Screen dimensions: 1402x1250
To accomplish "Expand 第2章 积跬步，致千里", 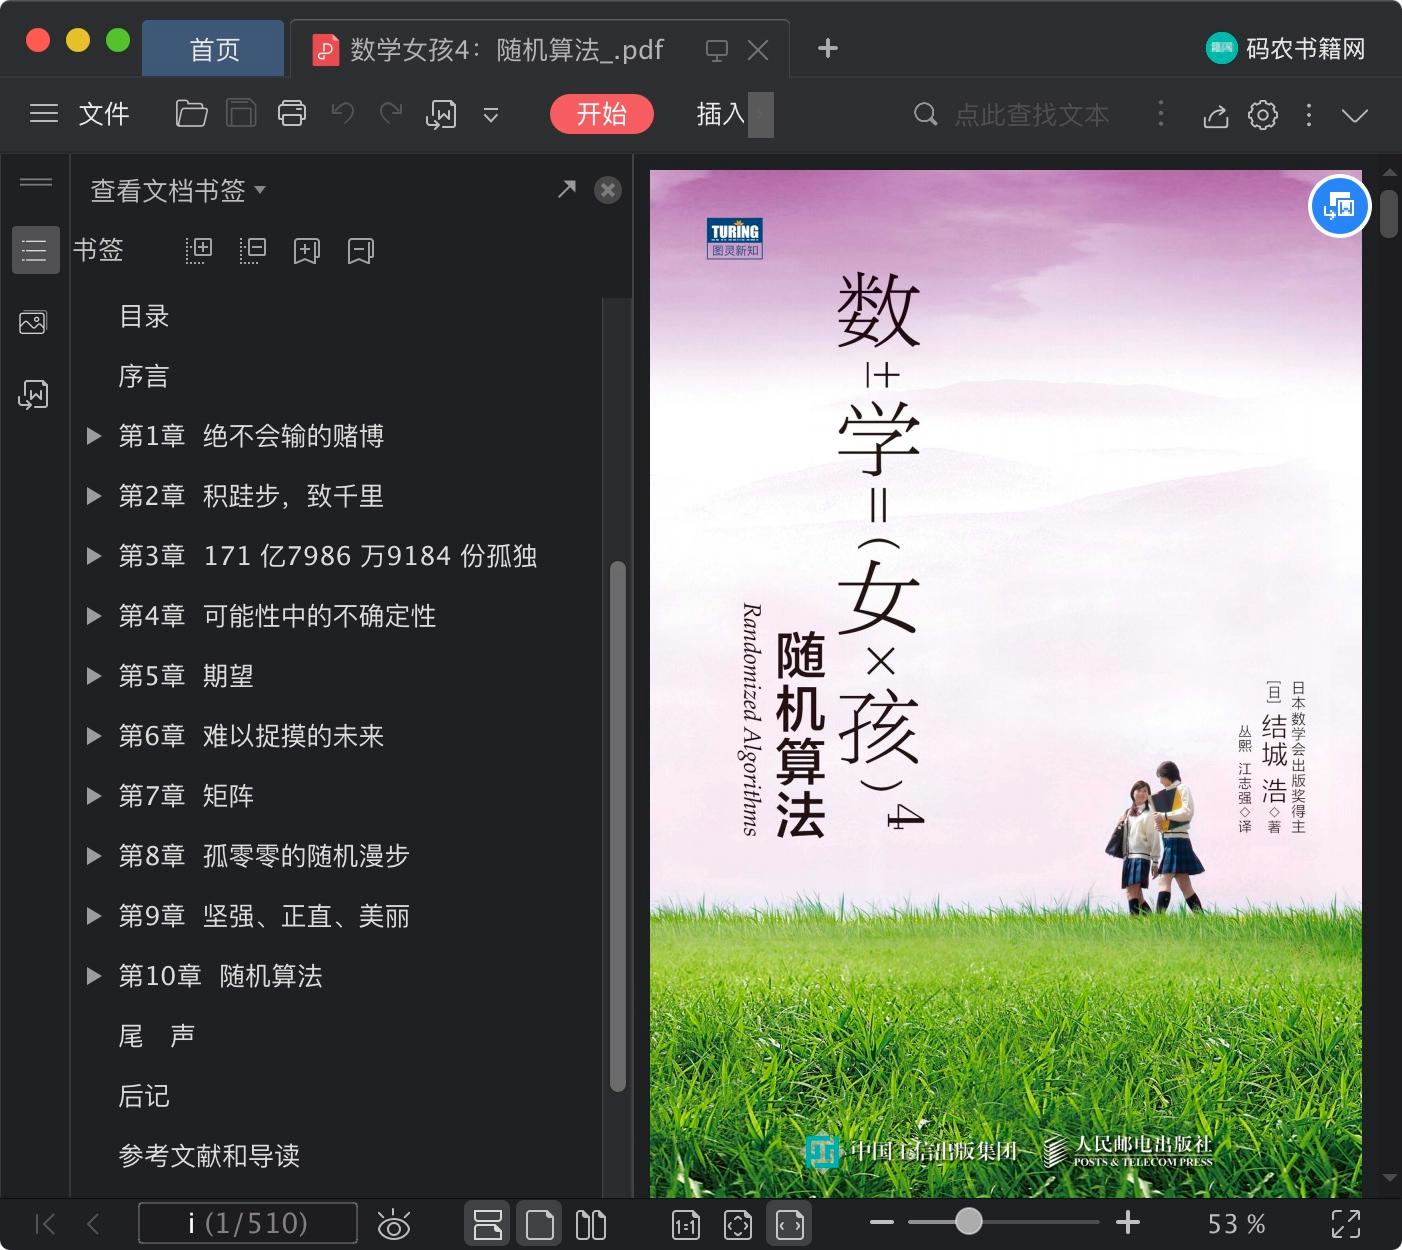I will (94, 496).
